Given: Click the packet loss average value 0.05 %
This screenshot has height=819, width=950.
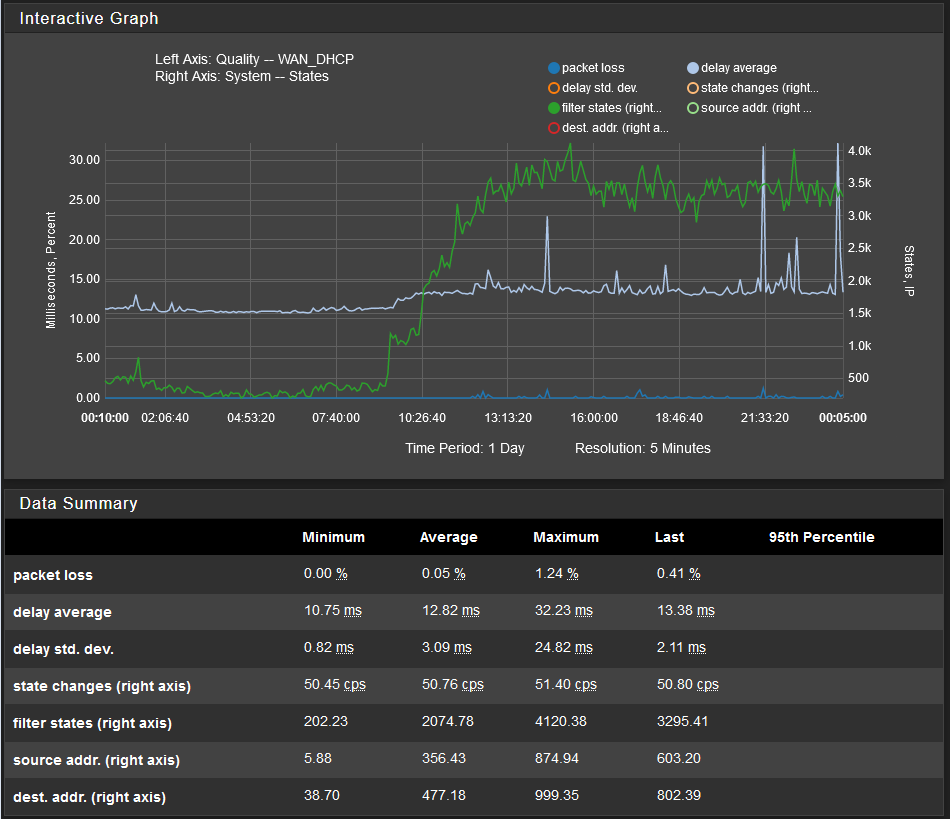Looking at the screenshot, I should [444, 574].
